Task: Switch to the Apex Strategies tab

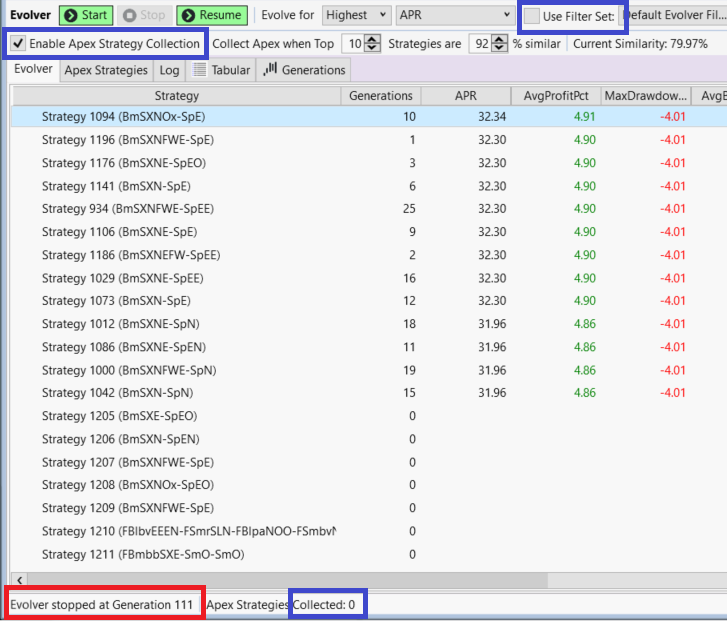Action: click(x=106, y=70)
